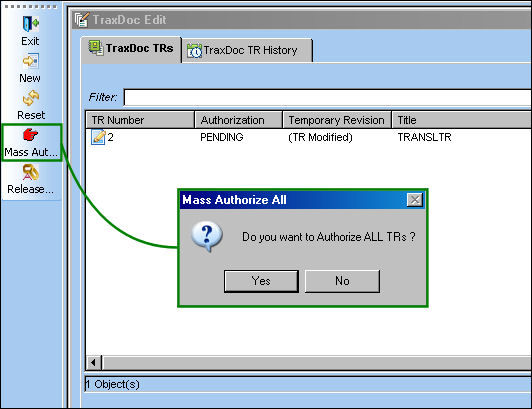
Task: Click the TRANSLTR title cell
Action: point(424,137)
